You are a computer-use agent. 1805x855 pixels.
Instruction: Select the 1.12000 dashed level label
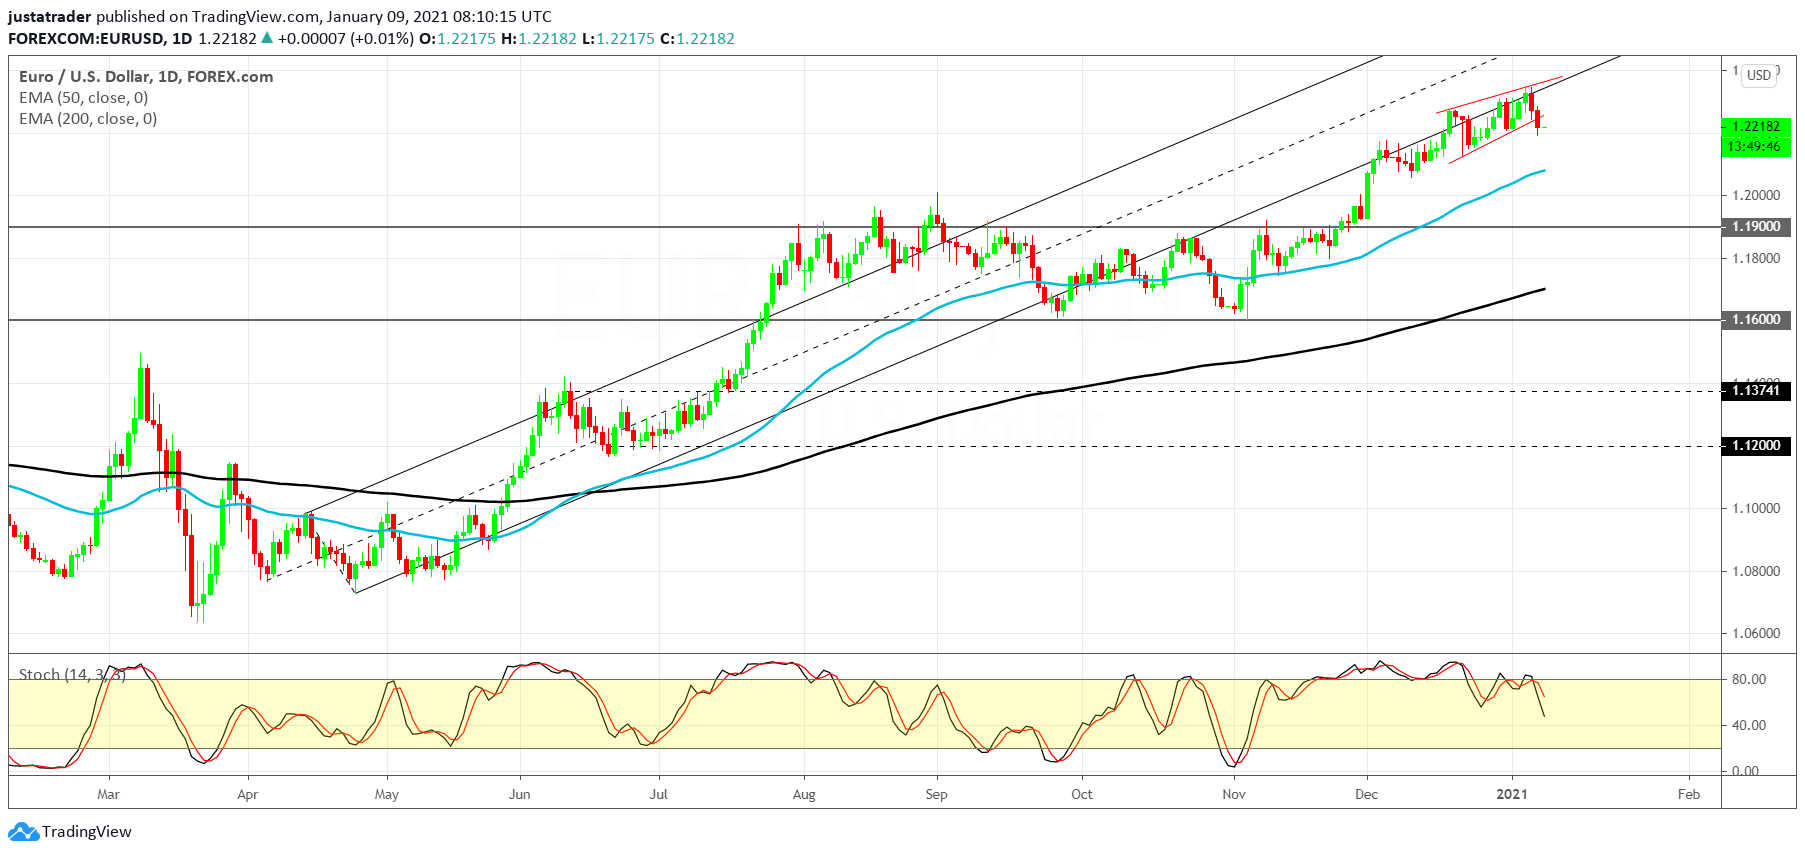pos(1756,446)
